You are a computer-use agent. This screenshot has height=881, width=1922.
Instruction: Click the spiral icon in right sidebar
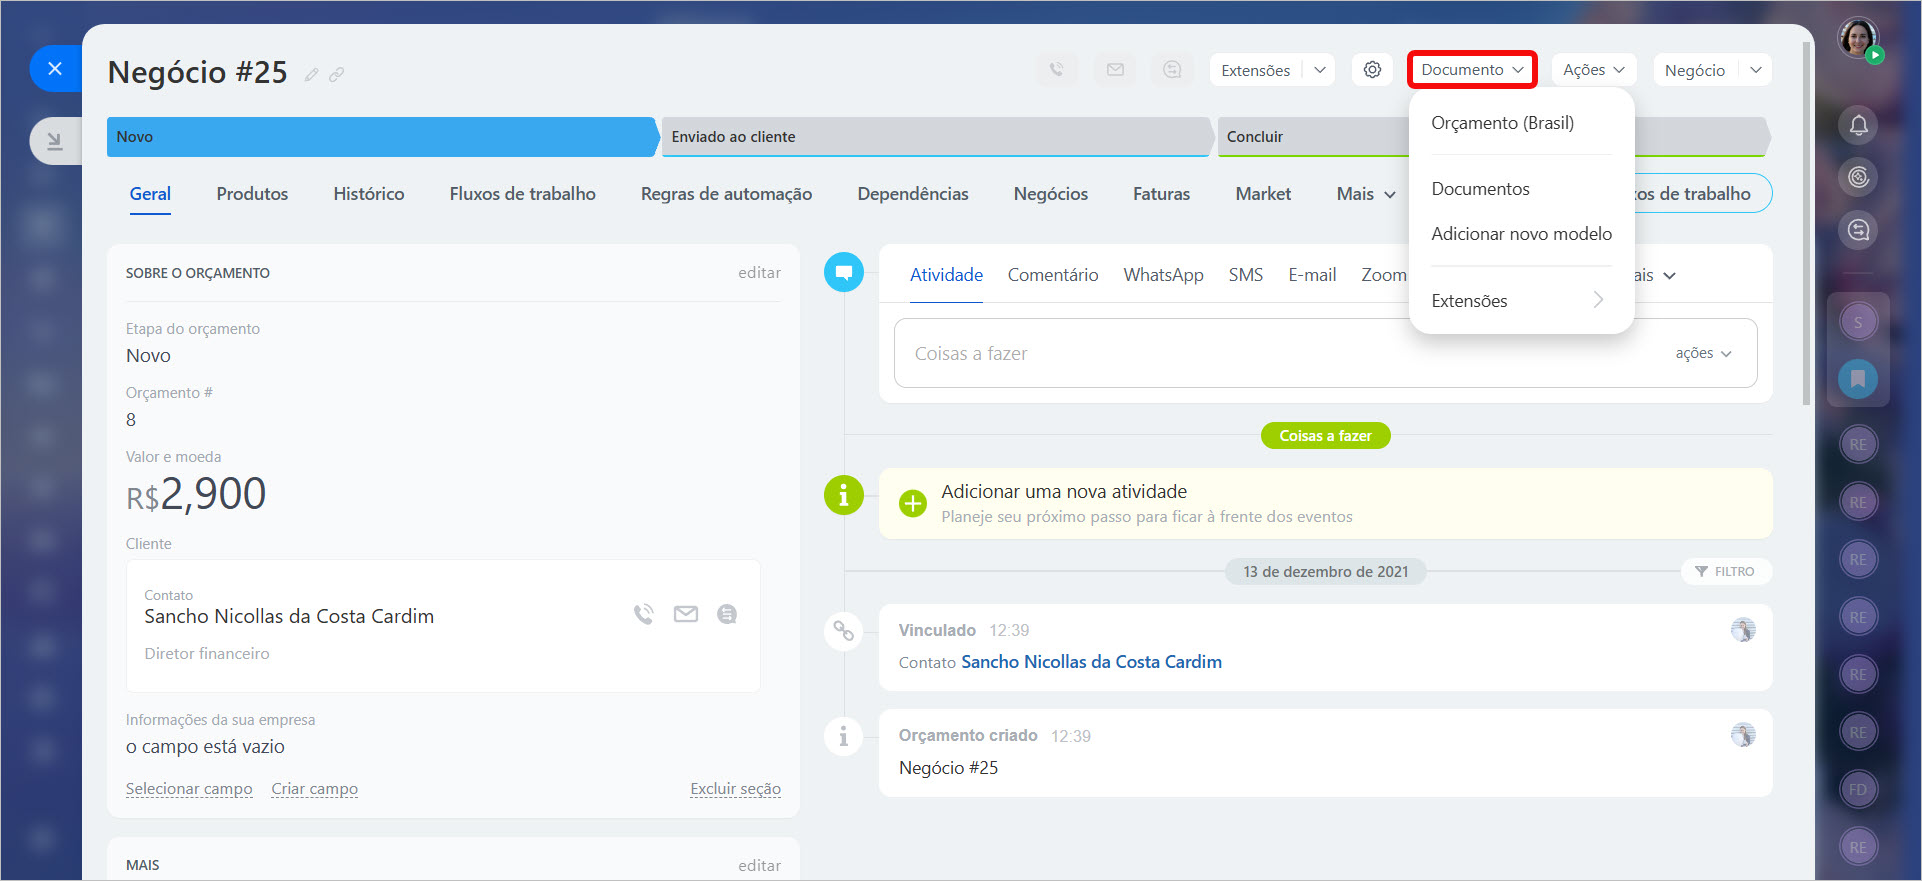1858,178
